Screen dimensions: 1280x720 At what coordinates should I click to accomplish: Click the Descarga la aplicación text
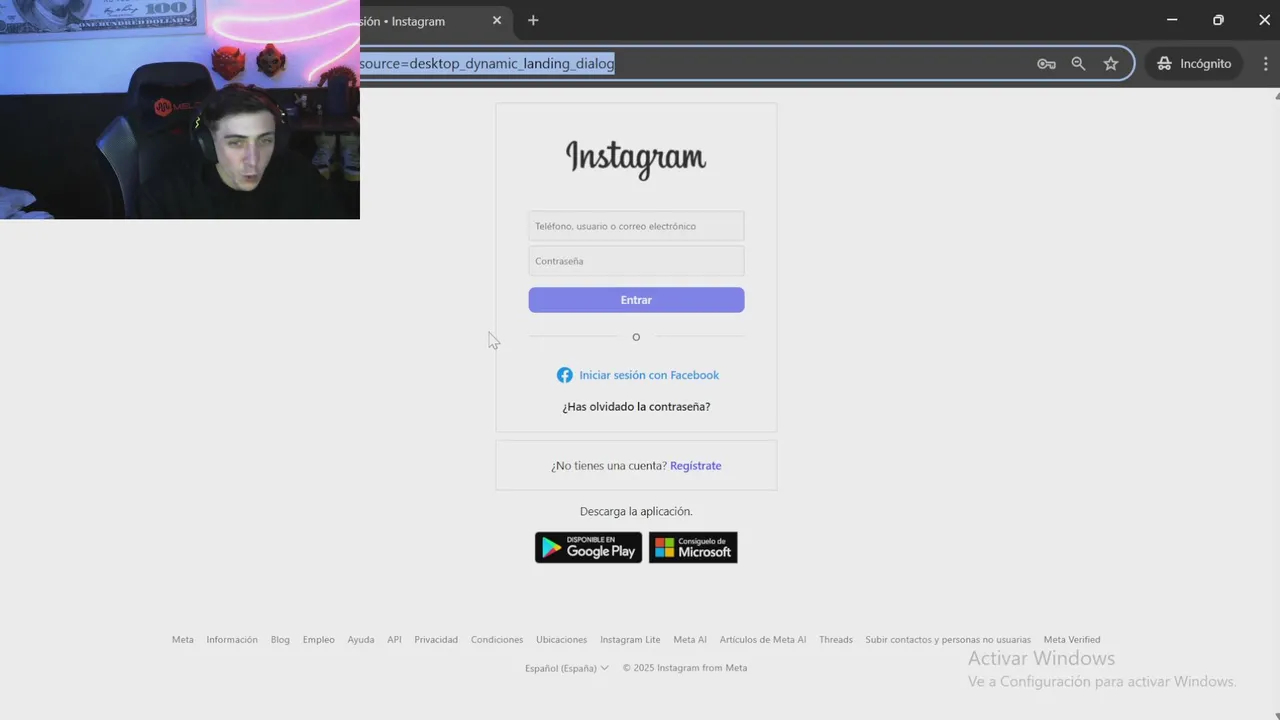click(x=636, y=512)
